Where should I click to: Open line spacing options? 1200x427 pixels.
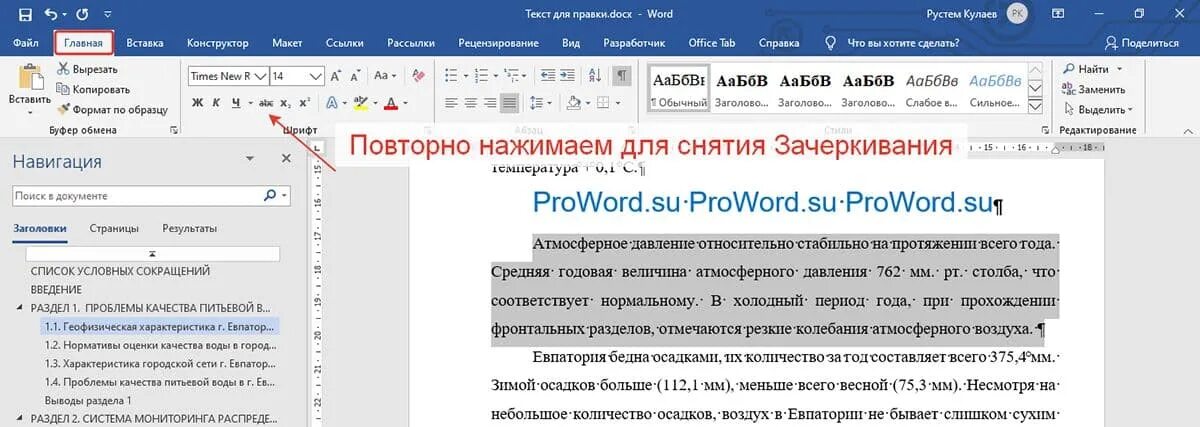(x=537, y=102)
